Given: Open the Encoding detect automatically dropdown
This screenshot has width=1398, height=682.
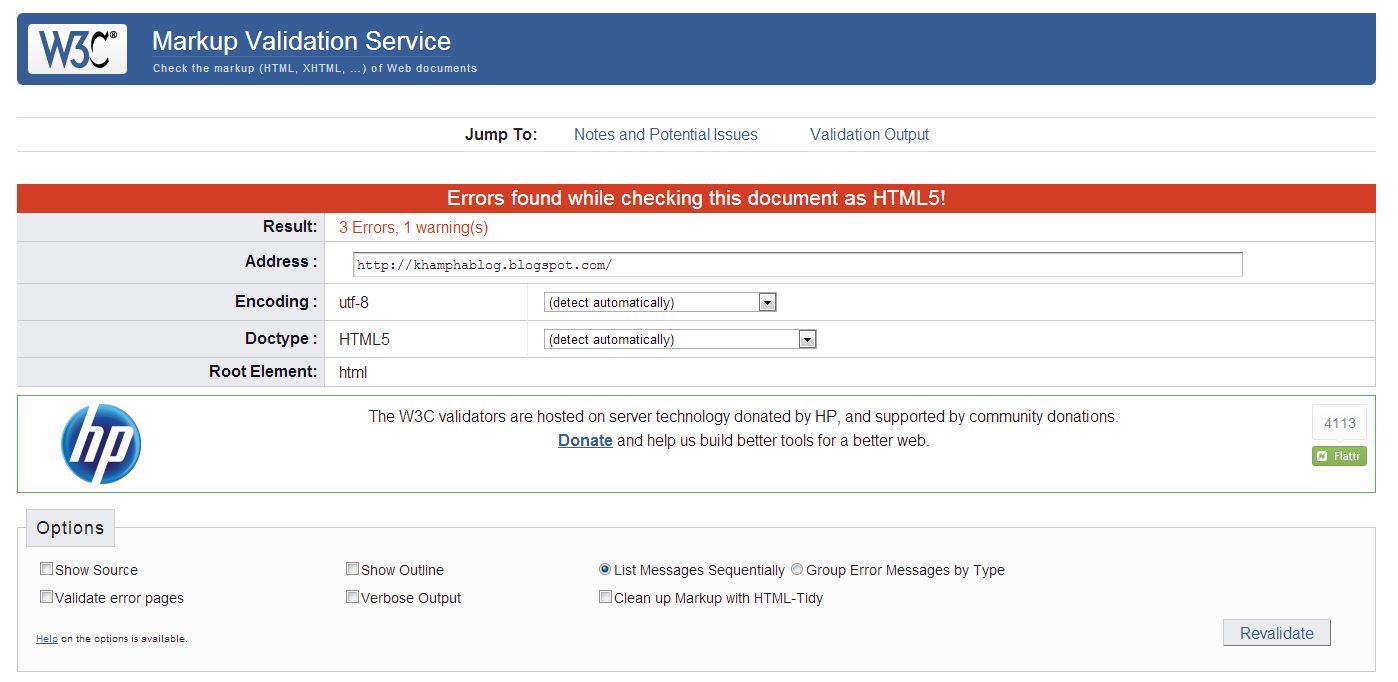Looking at the screenshot, I should pos(660,302).
